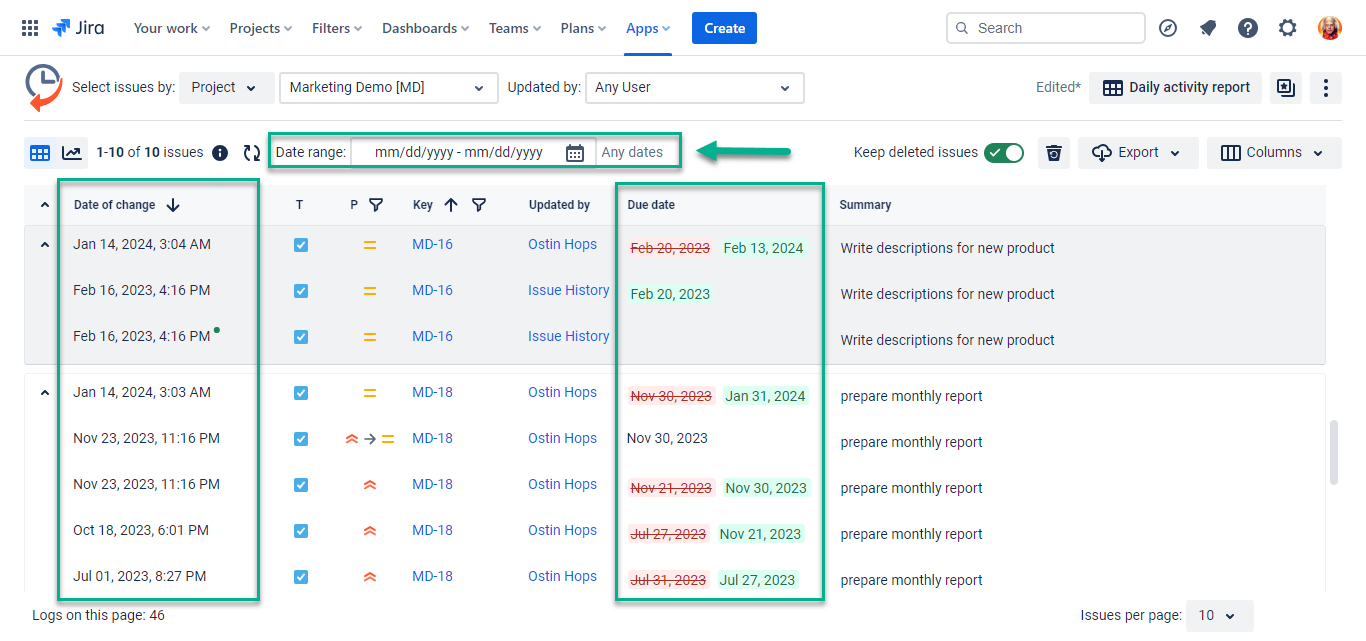The width and height of the screenshot is (1366, 641).
Task: Open issue MD-16 link
Action: coord(431,244)
